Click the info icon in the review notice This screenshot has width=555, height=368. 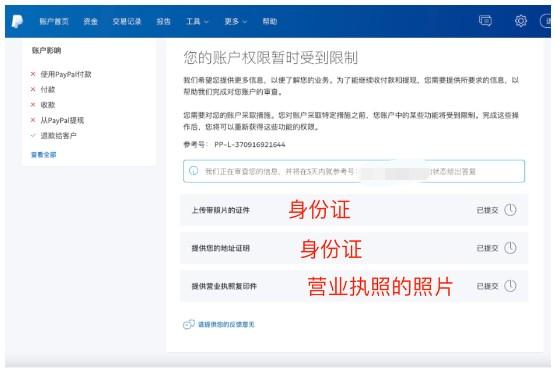pos(194,171)
